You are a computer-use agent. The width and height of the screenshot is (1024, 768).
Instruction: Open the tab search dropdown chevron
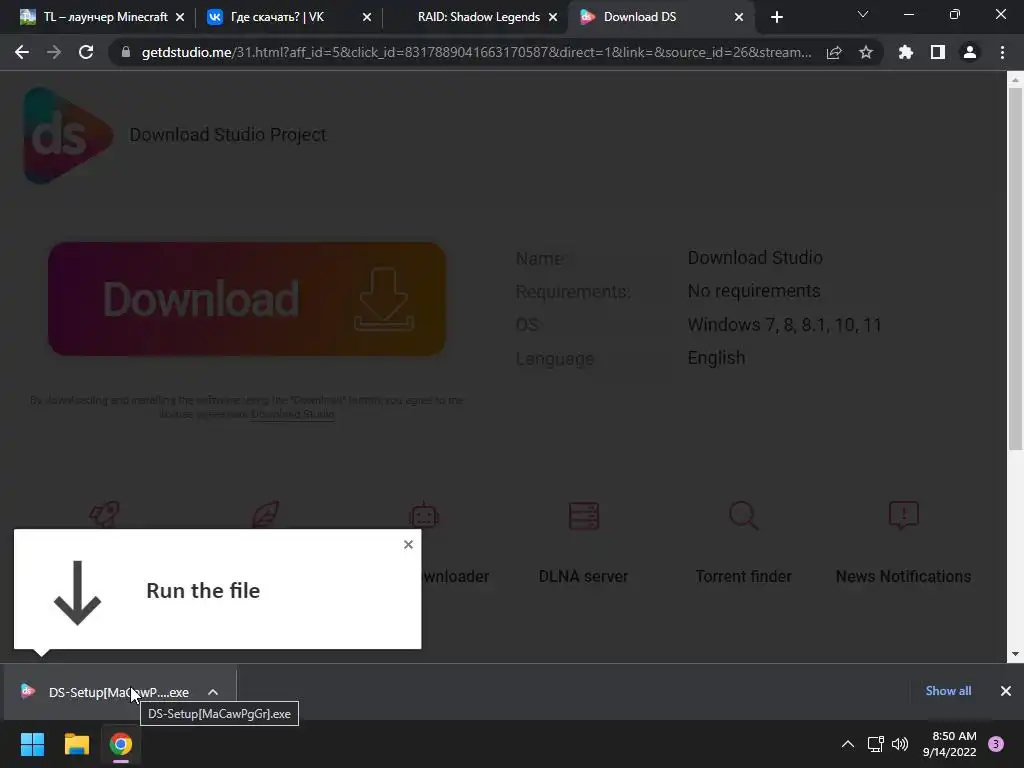click(x=863, y=14)
